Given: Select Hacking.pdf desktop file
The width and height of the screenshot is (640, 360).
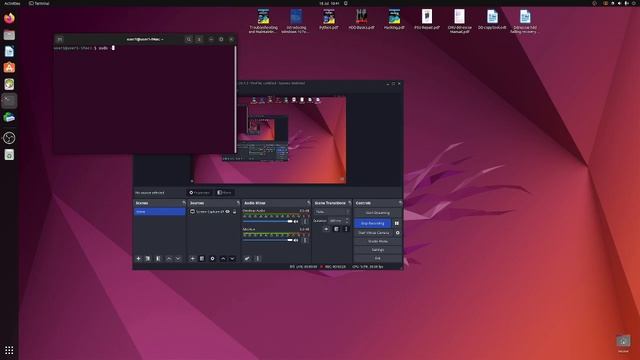Looking at the screenshot, I should [x=394, y=20].
